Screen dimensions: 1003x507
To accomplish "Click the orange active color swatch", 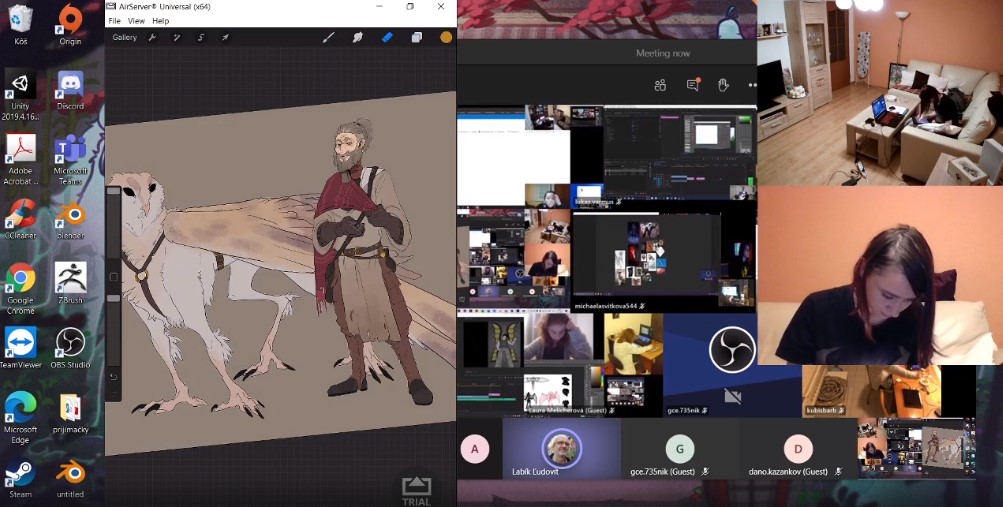I will 446,38.
